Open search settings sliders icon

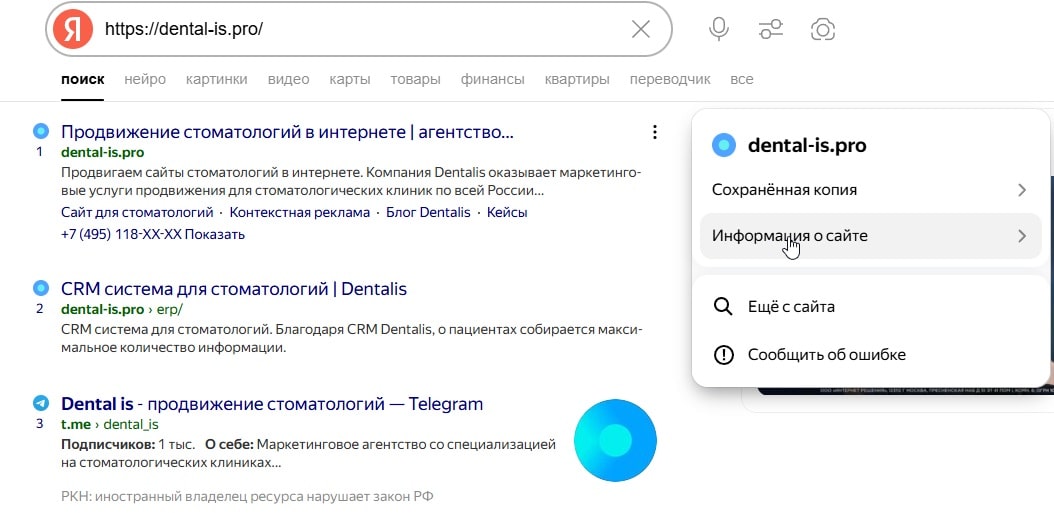[x=770, y=29]
